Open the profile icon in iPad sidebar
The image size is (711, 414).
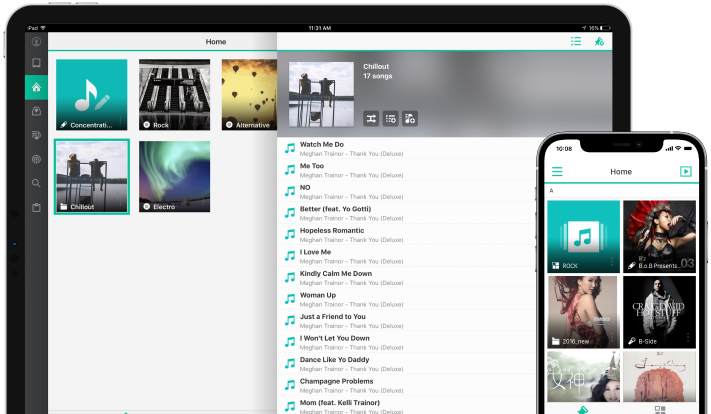pos(36,42)
